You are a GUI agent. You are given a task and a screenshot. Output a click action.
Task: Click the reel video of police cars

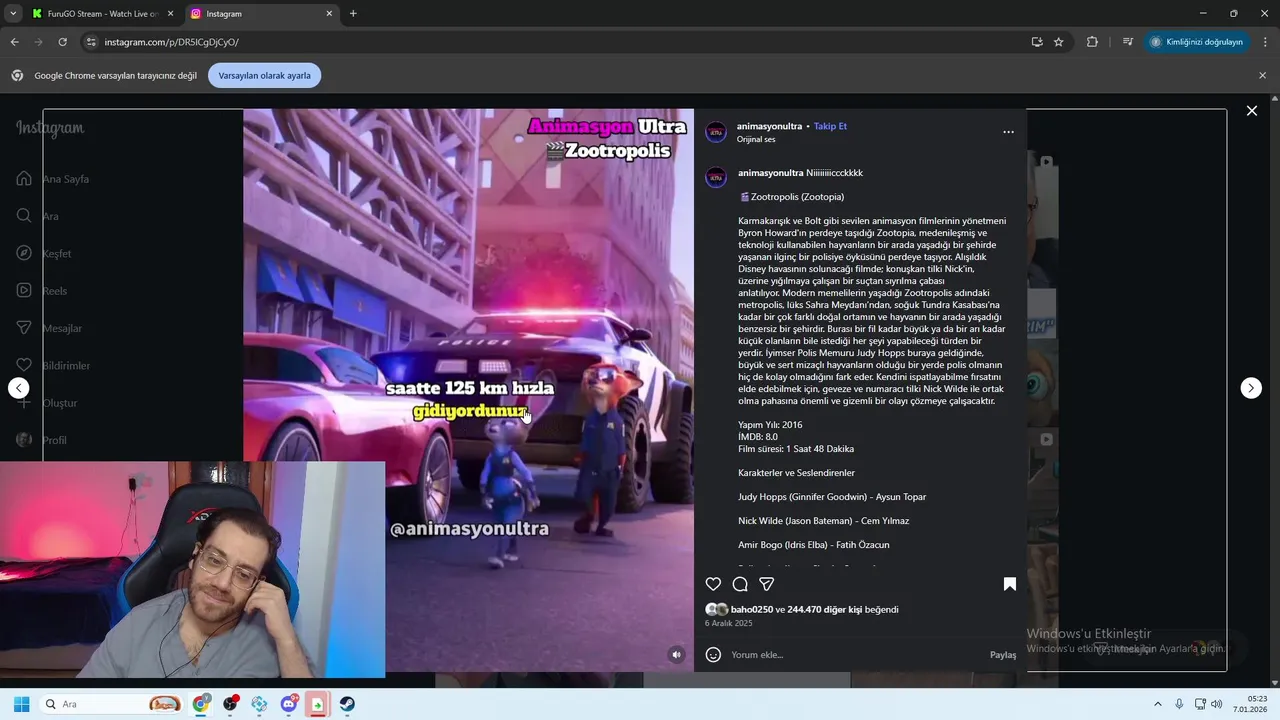click(x=468, y=390)
